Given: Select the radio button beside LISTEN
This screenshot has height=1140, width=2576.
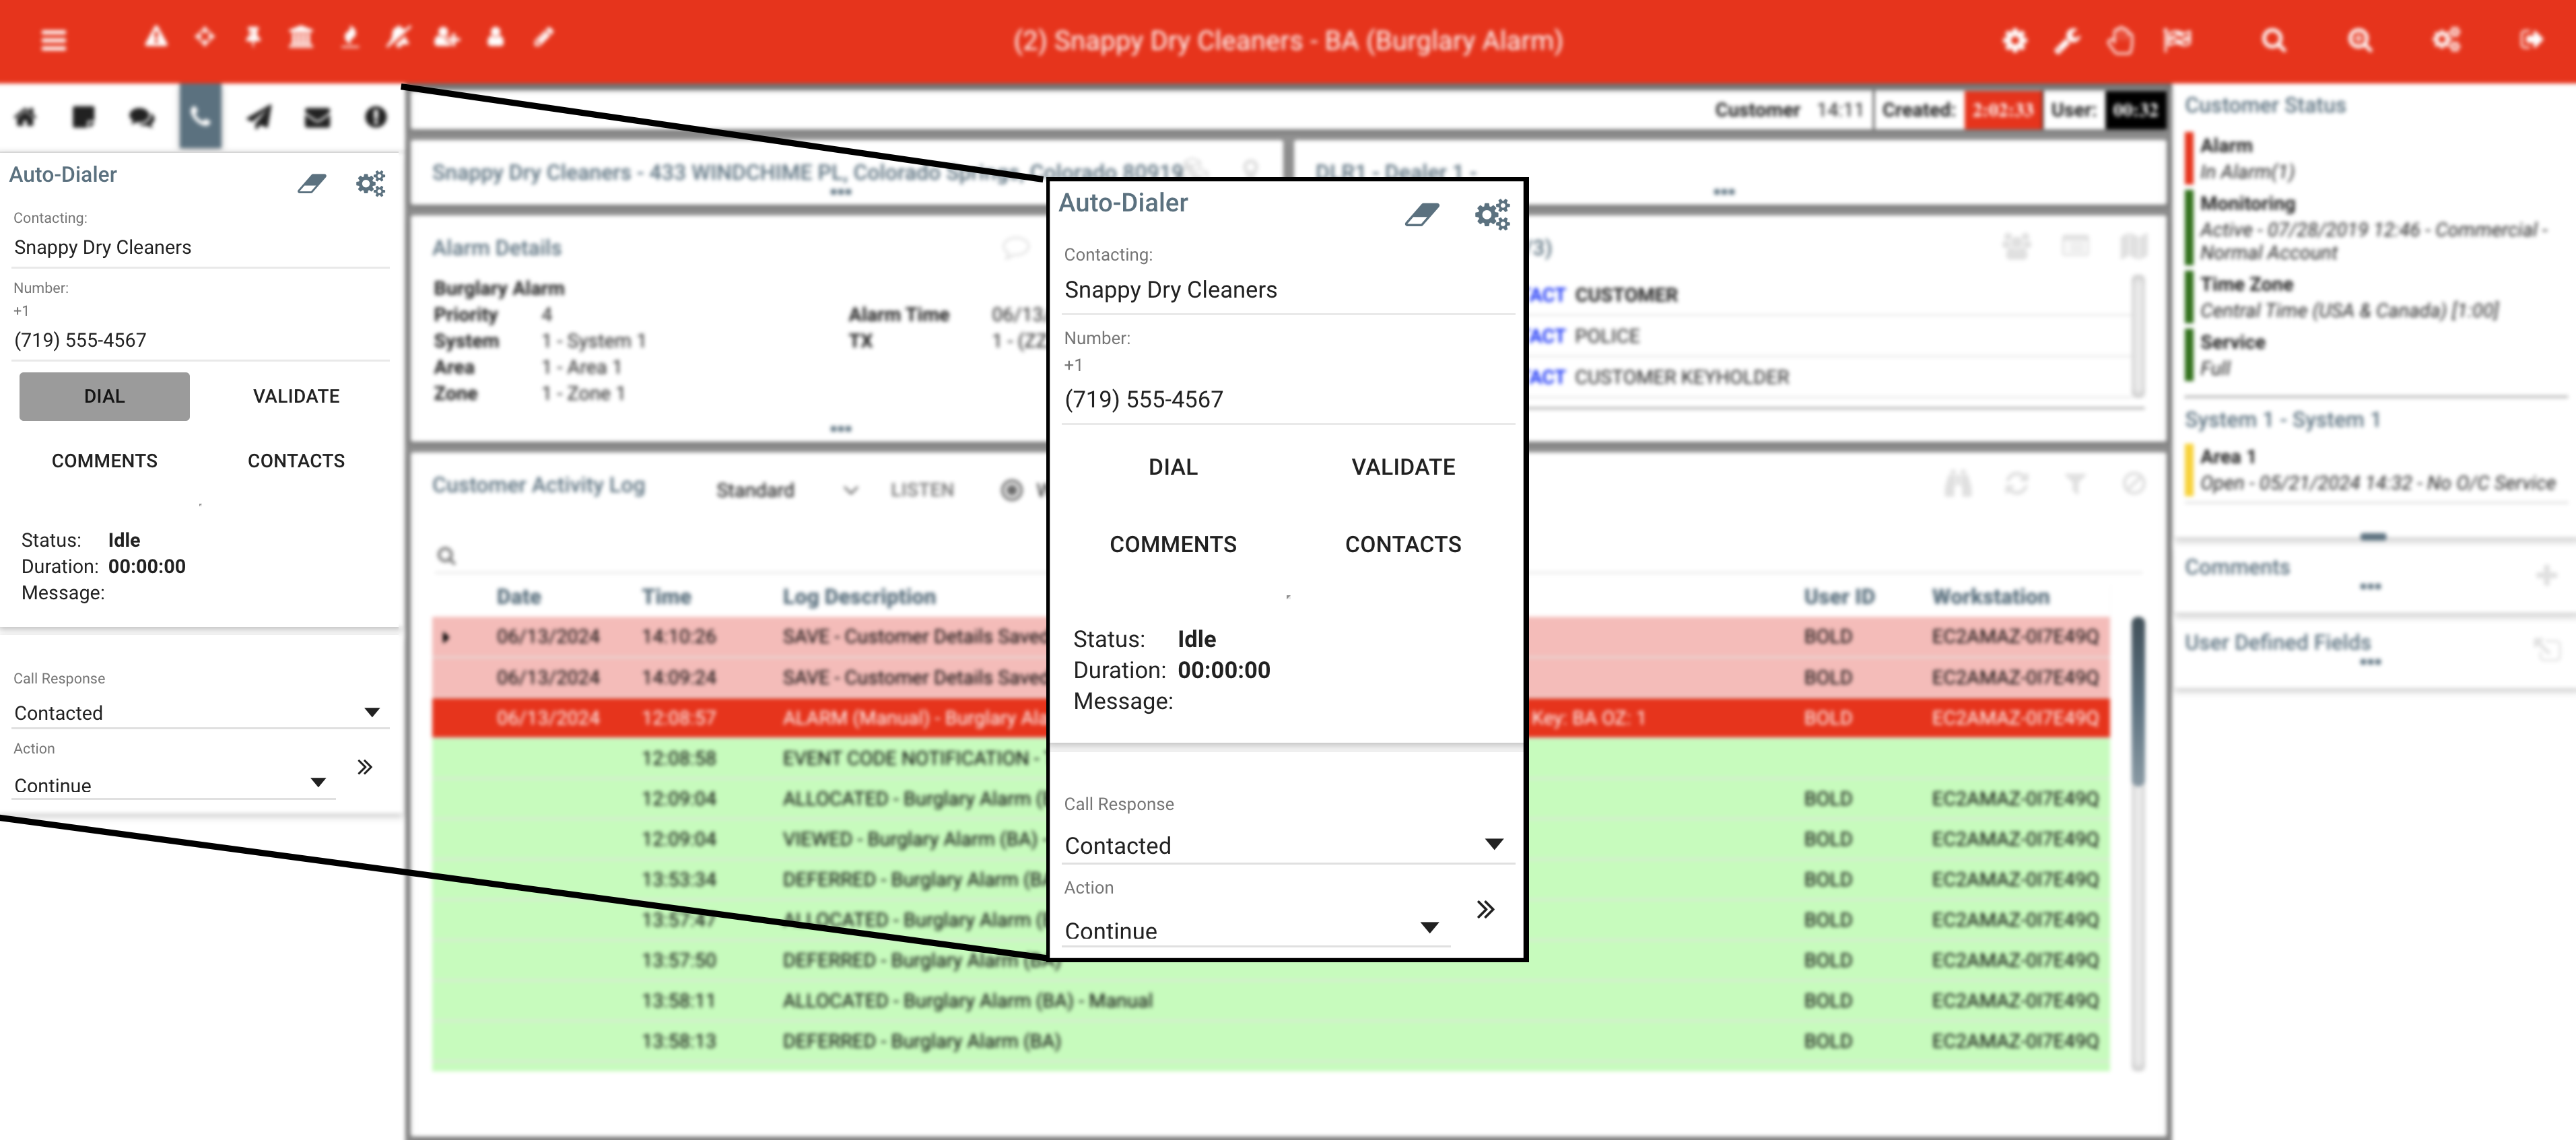Looking at the screenshot, I should 1011,489.
